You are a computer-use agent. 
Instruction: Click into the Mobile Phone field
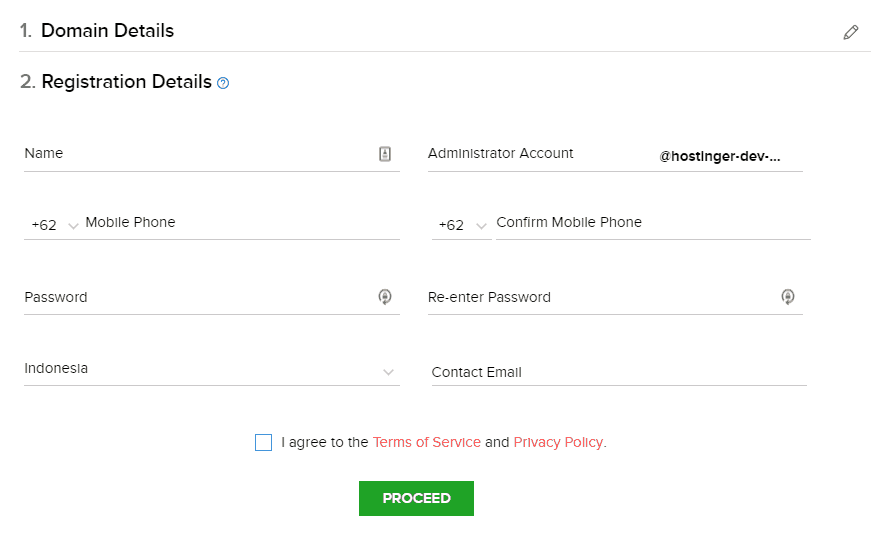242,224
